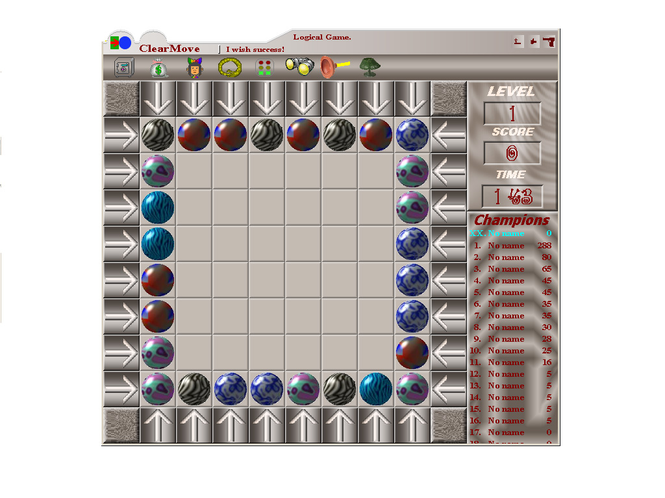Viewport: 665px width, 498px height.
Task: Select the teal striped ball in bottom row
Action: (x=376, y=388)
